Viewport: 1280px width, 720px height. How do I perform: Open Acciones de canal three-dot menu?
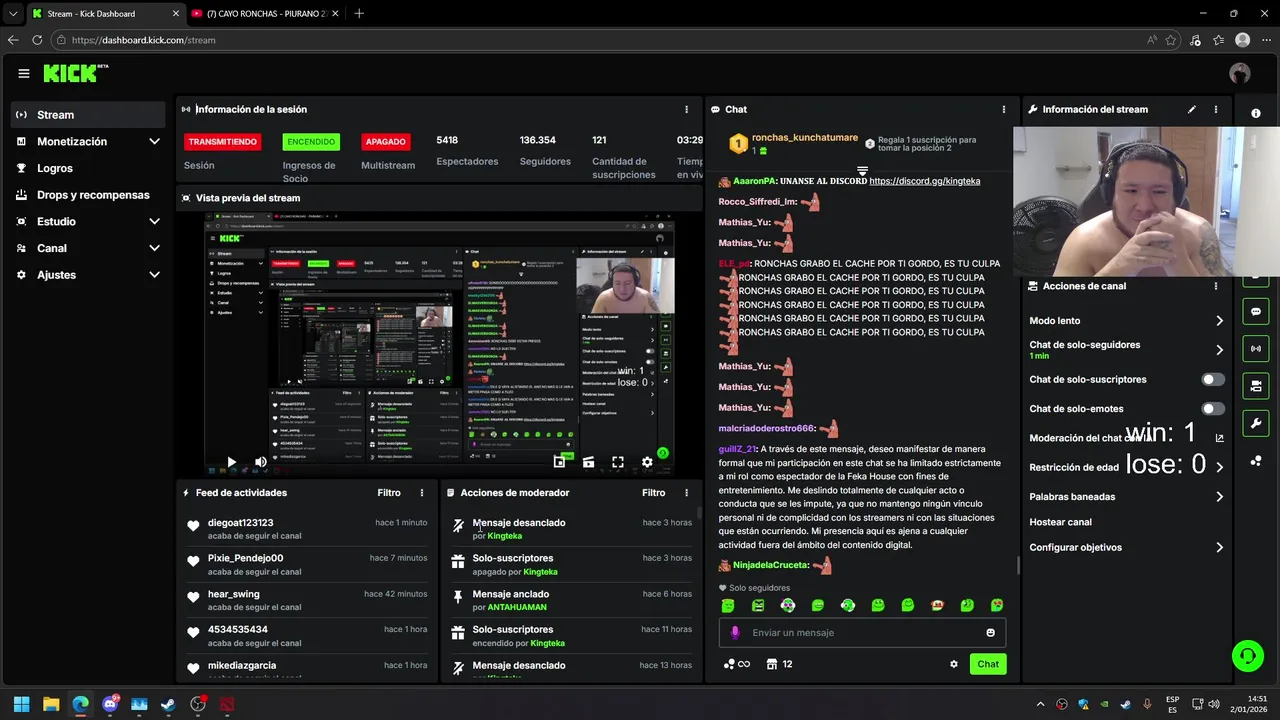click(x=1216, y=286)
